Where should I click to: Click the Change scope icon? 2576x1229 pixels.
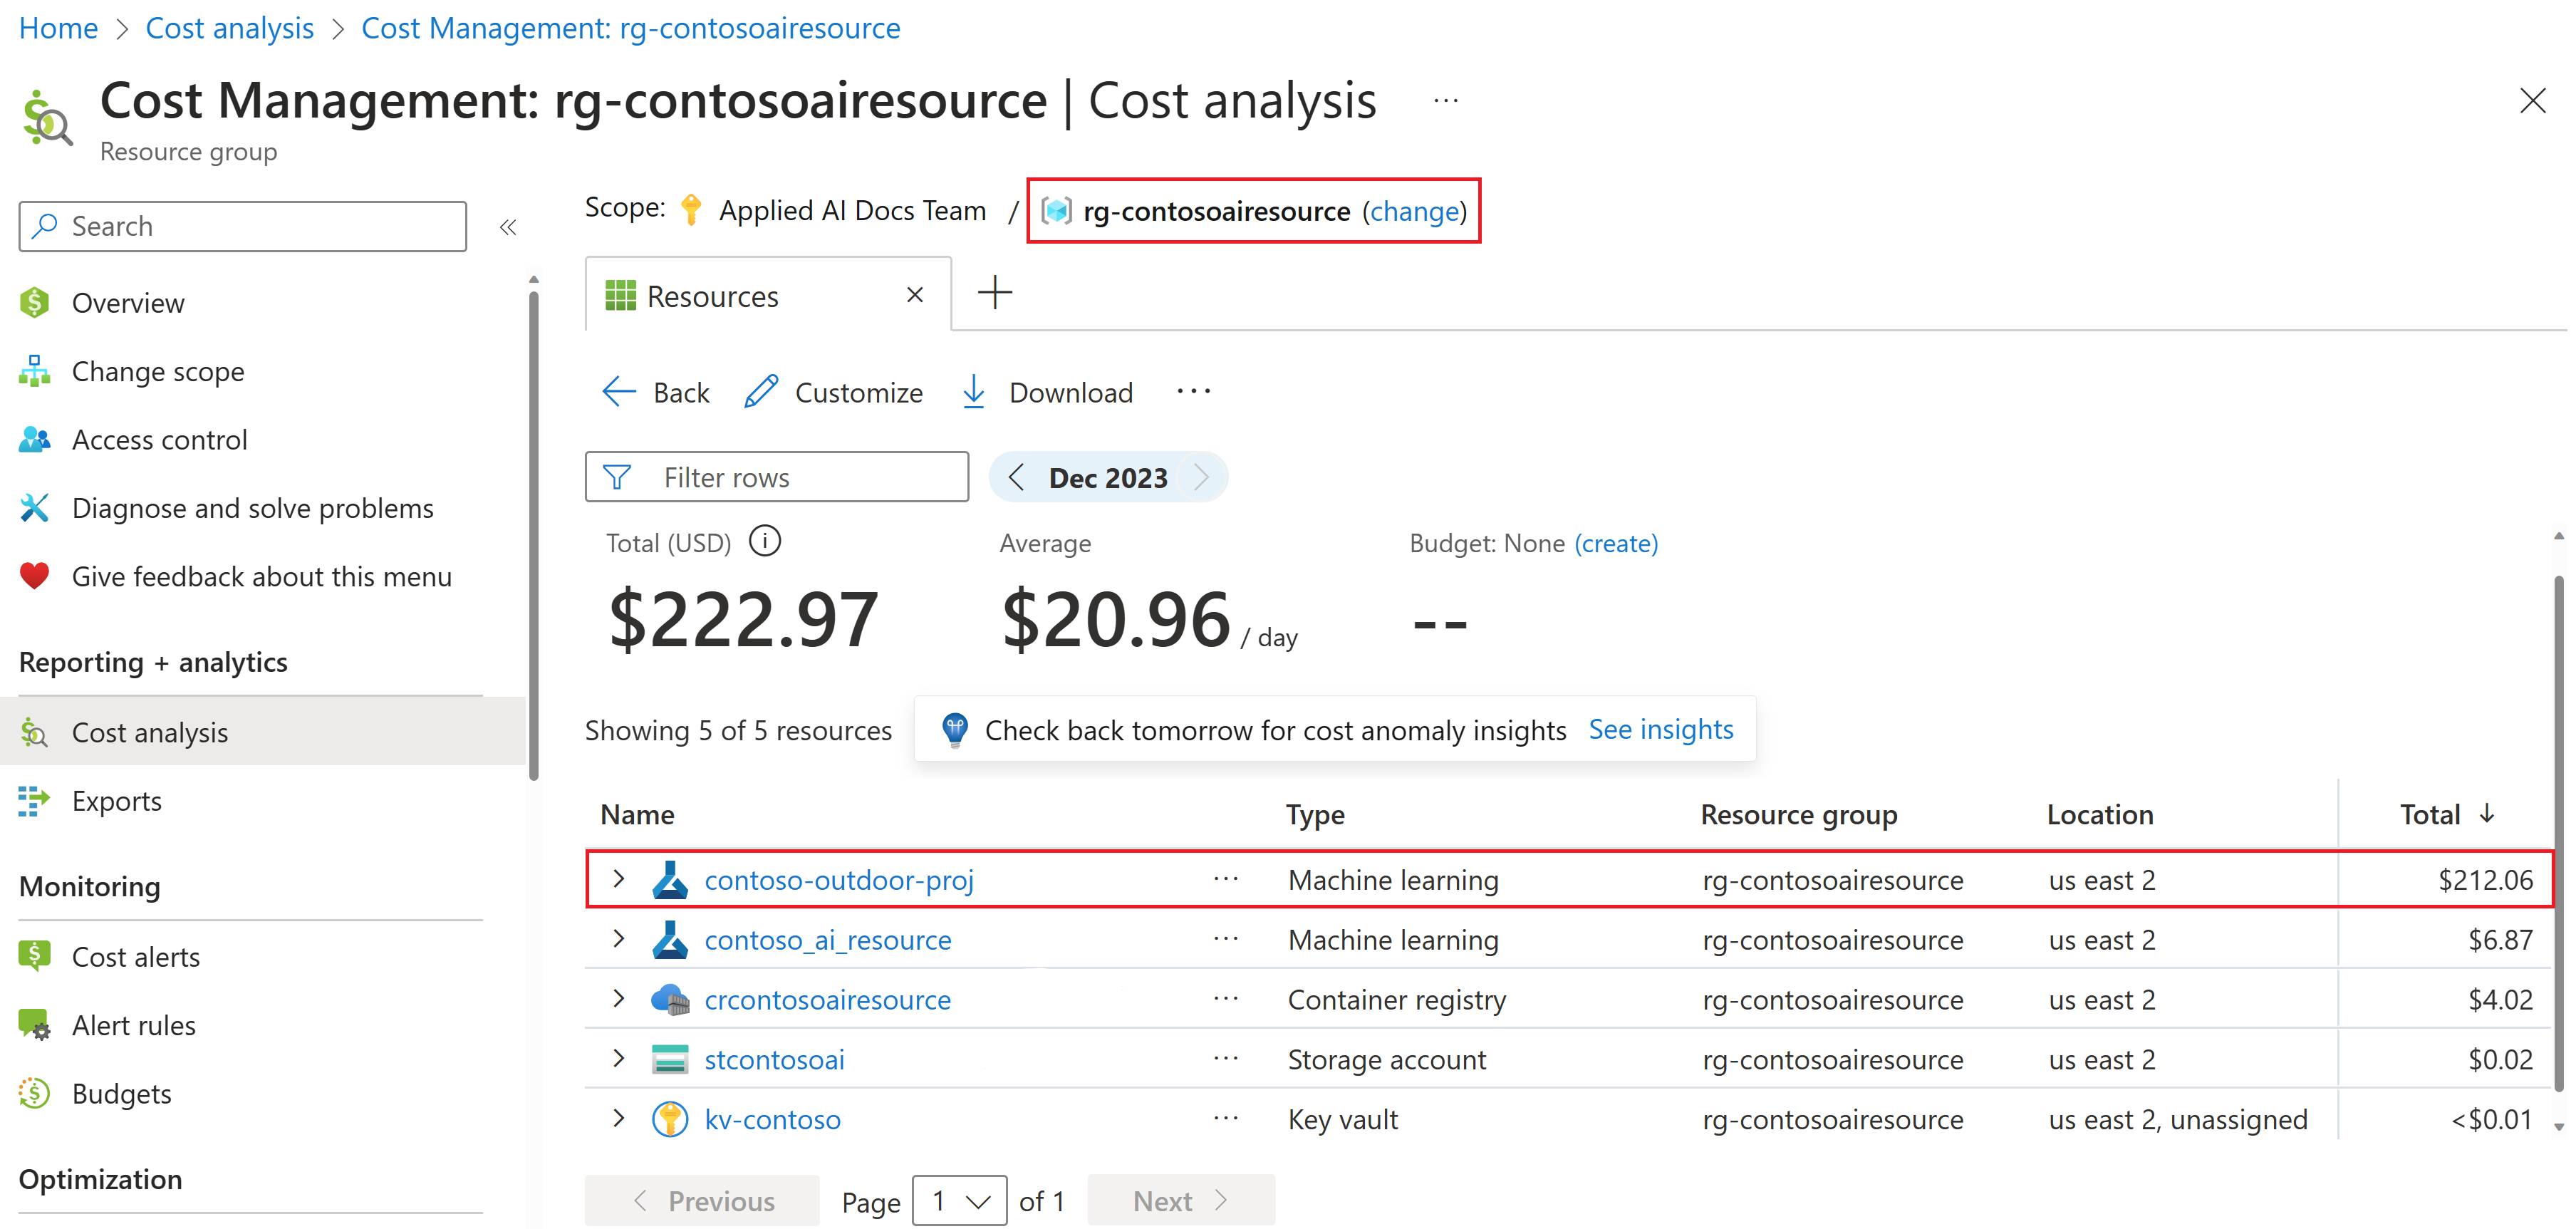click(x=34, y=371)
